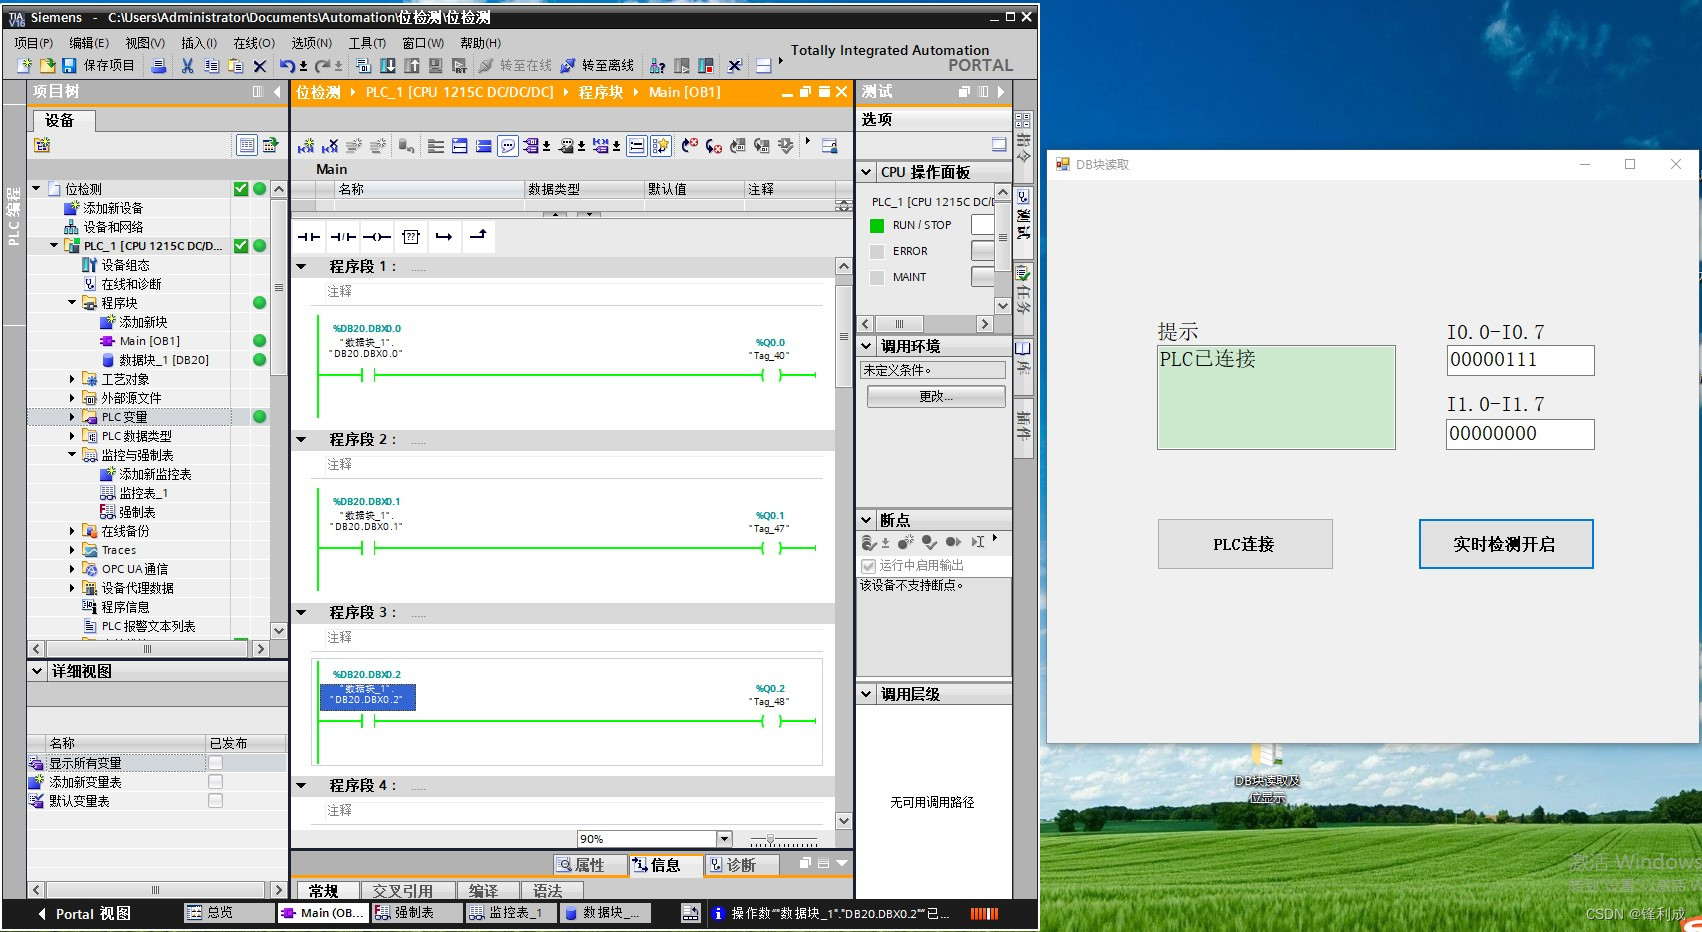
Task: Click the upload from device icon
Action: coord(411,65)
